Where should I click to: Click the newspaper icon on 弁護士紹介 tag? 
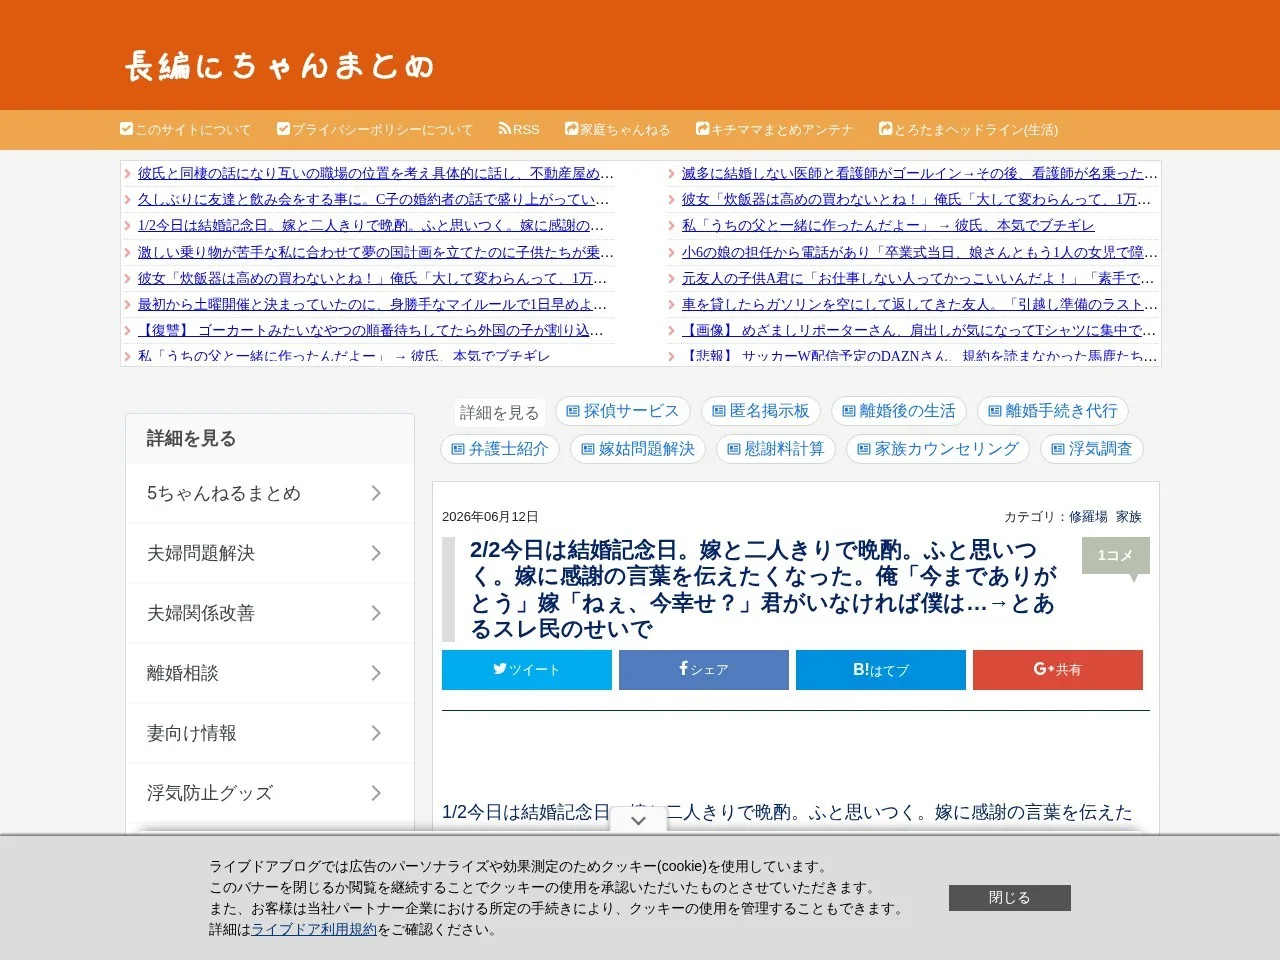[x=458, y=449]
